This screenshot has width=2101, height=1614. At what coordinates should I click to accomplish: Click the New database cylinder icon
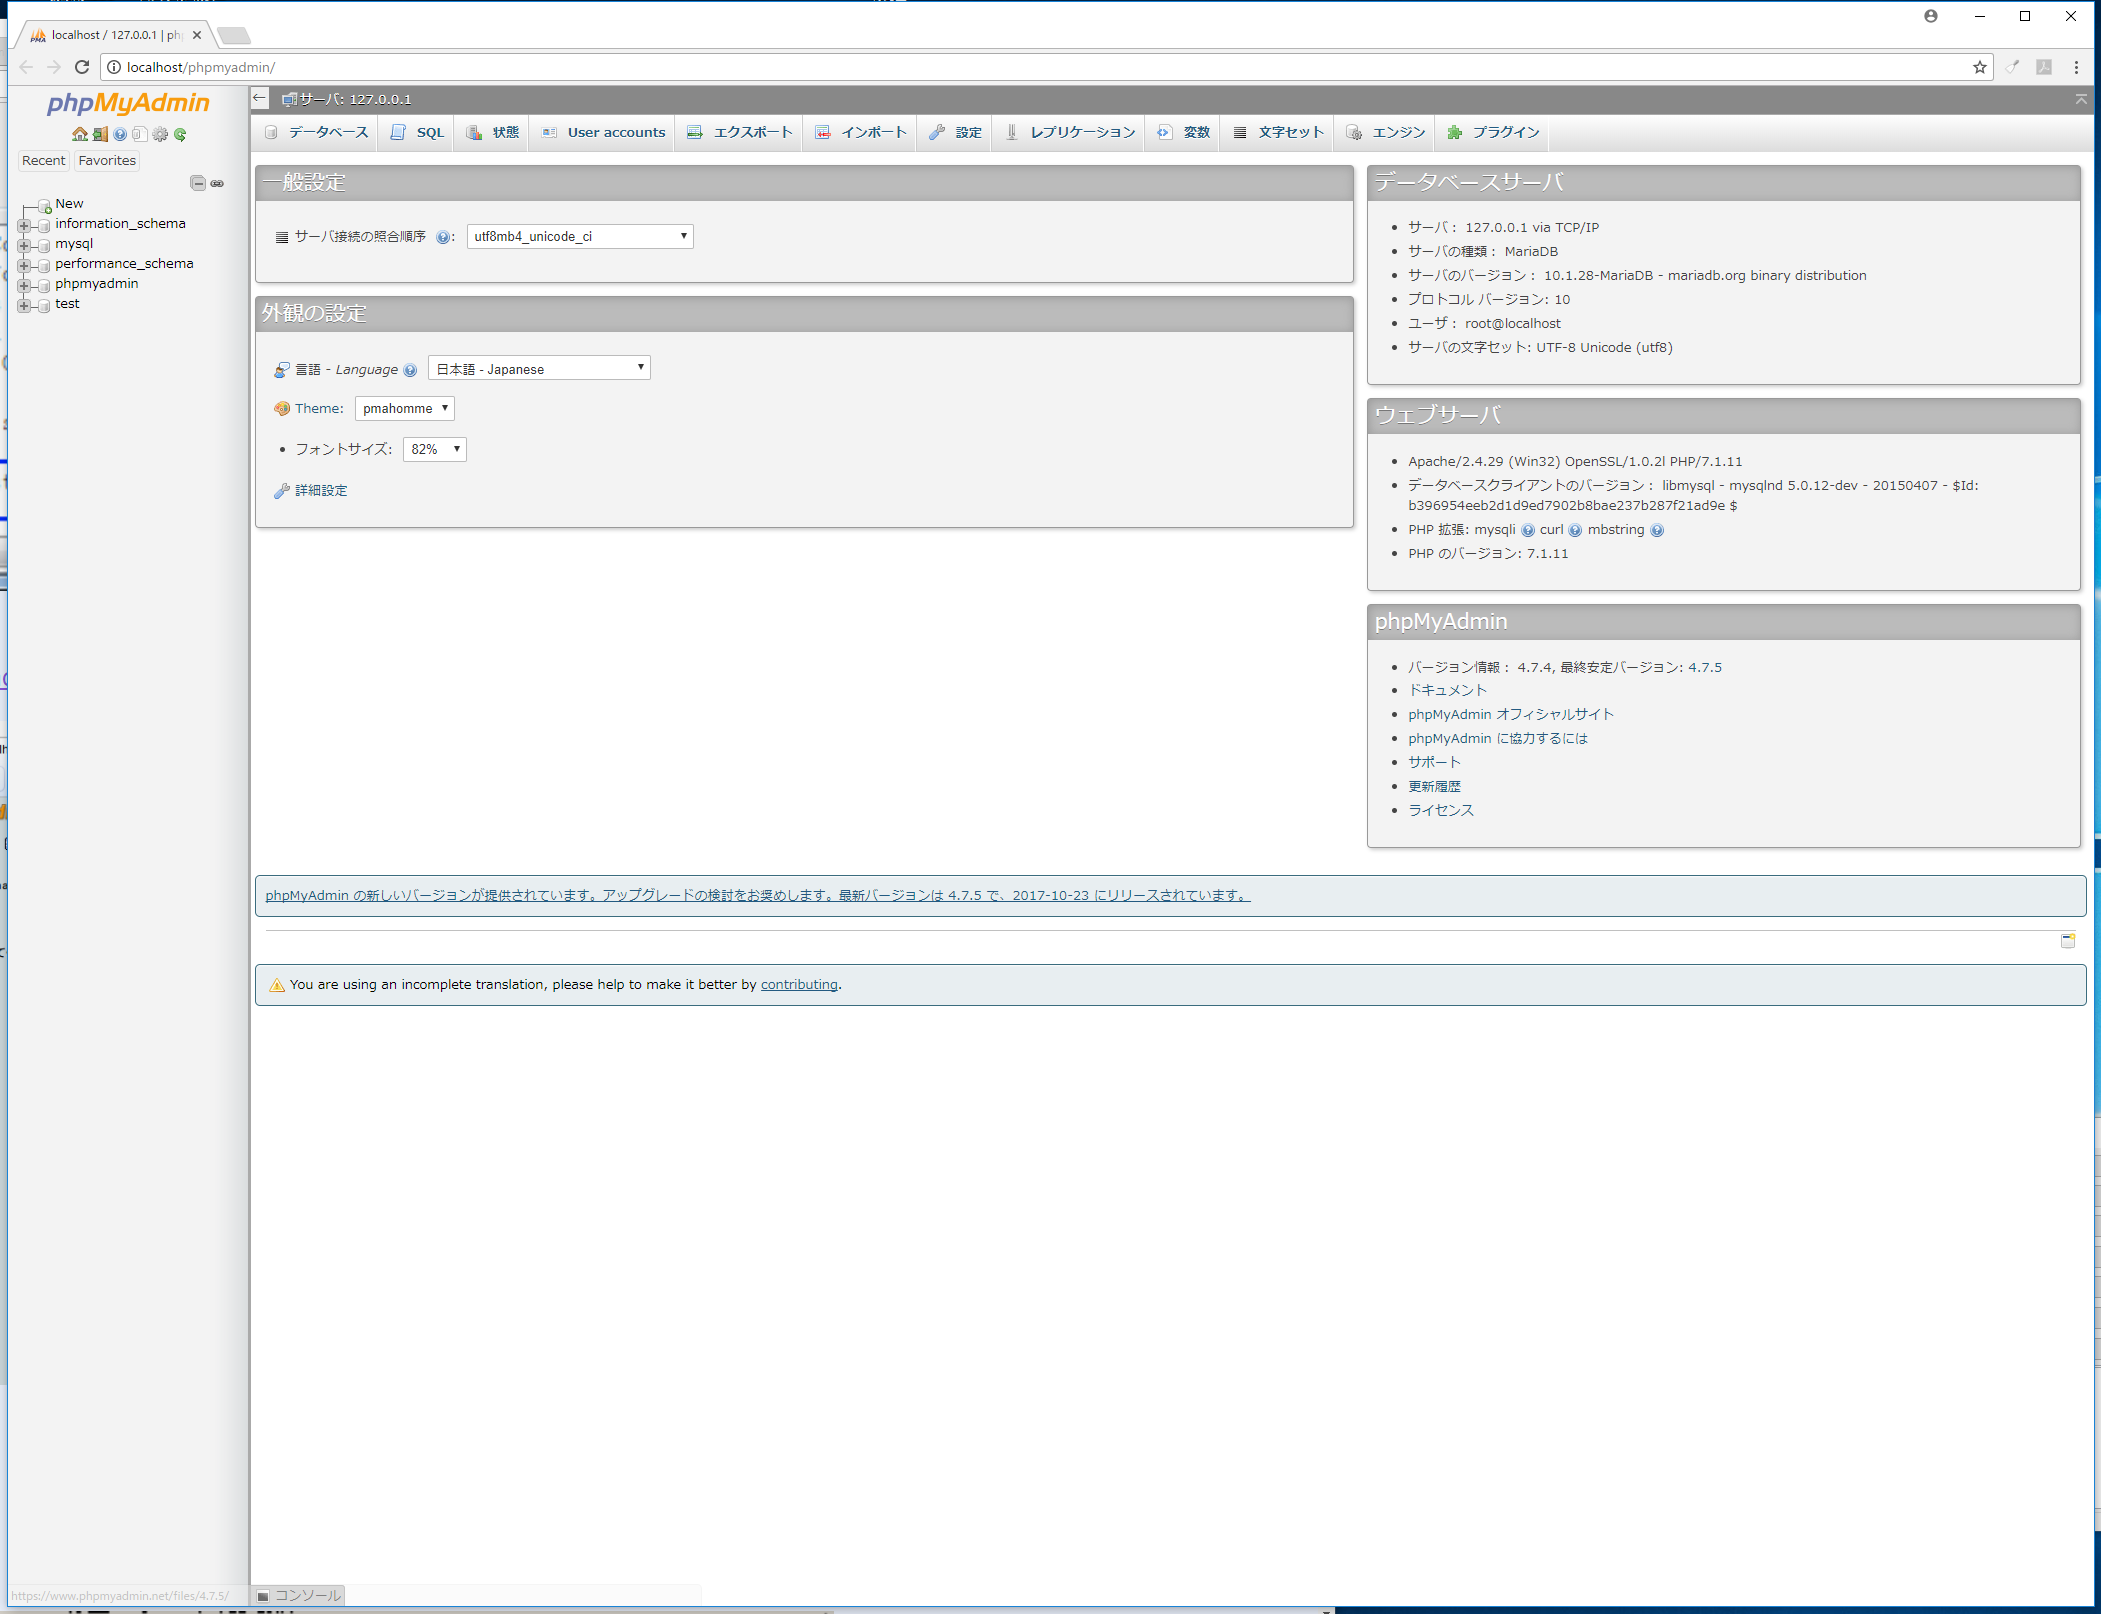pyautogui.click(x=44, y=206)
